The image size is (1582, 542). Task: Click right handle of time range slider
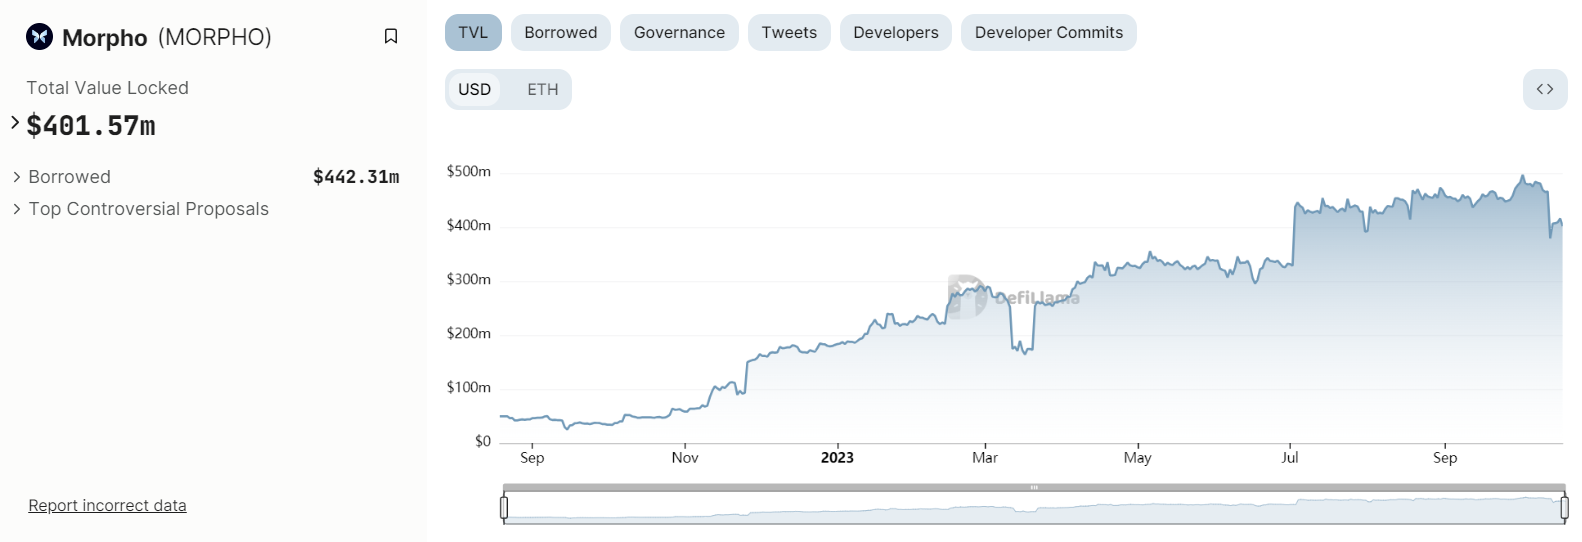coord(1564,508)
